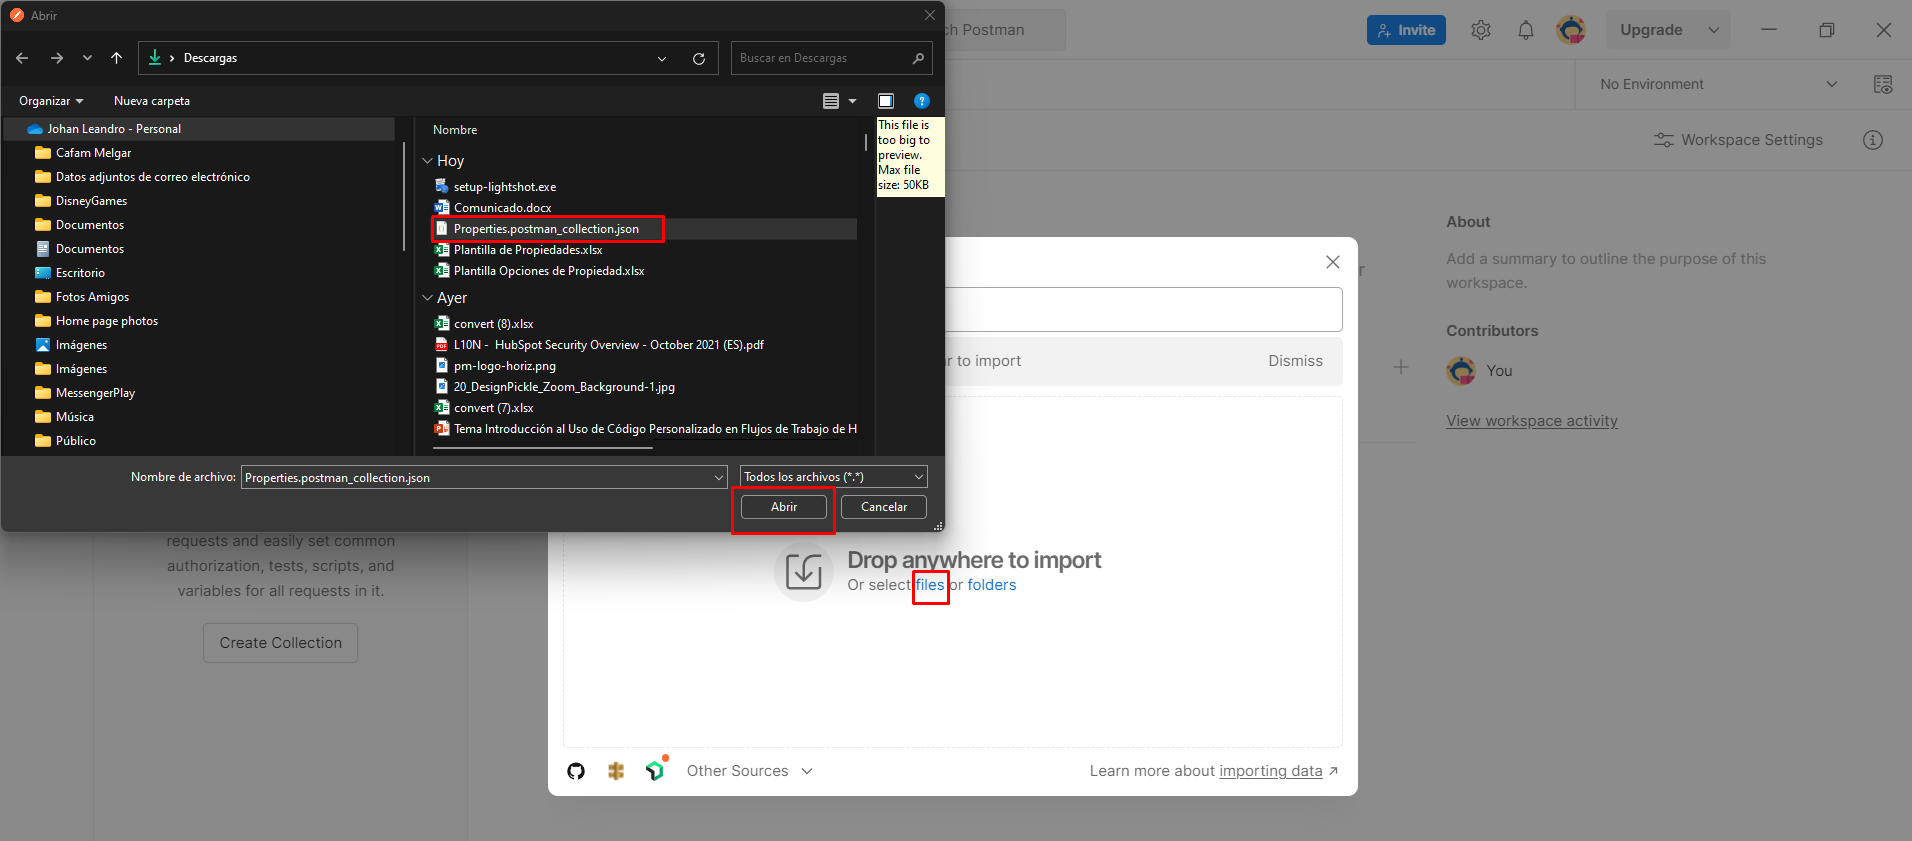Select the Escritorio folder
This screenshot has width=1912, height=841.
pyautogui.click(x=80, y=273)
